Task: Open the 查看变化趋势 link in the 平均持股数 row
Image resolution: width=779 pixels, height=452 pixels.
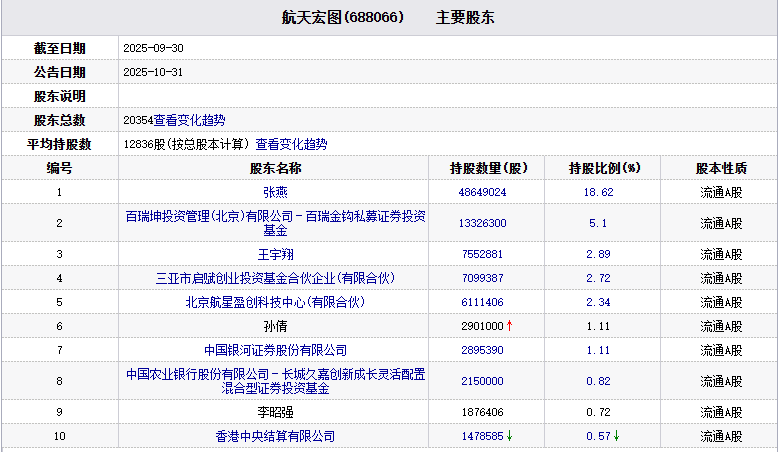Action: point(291,144)
